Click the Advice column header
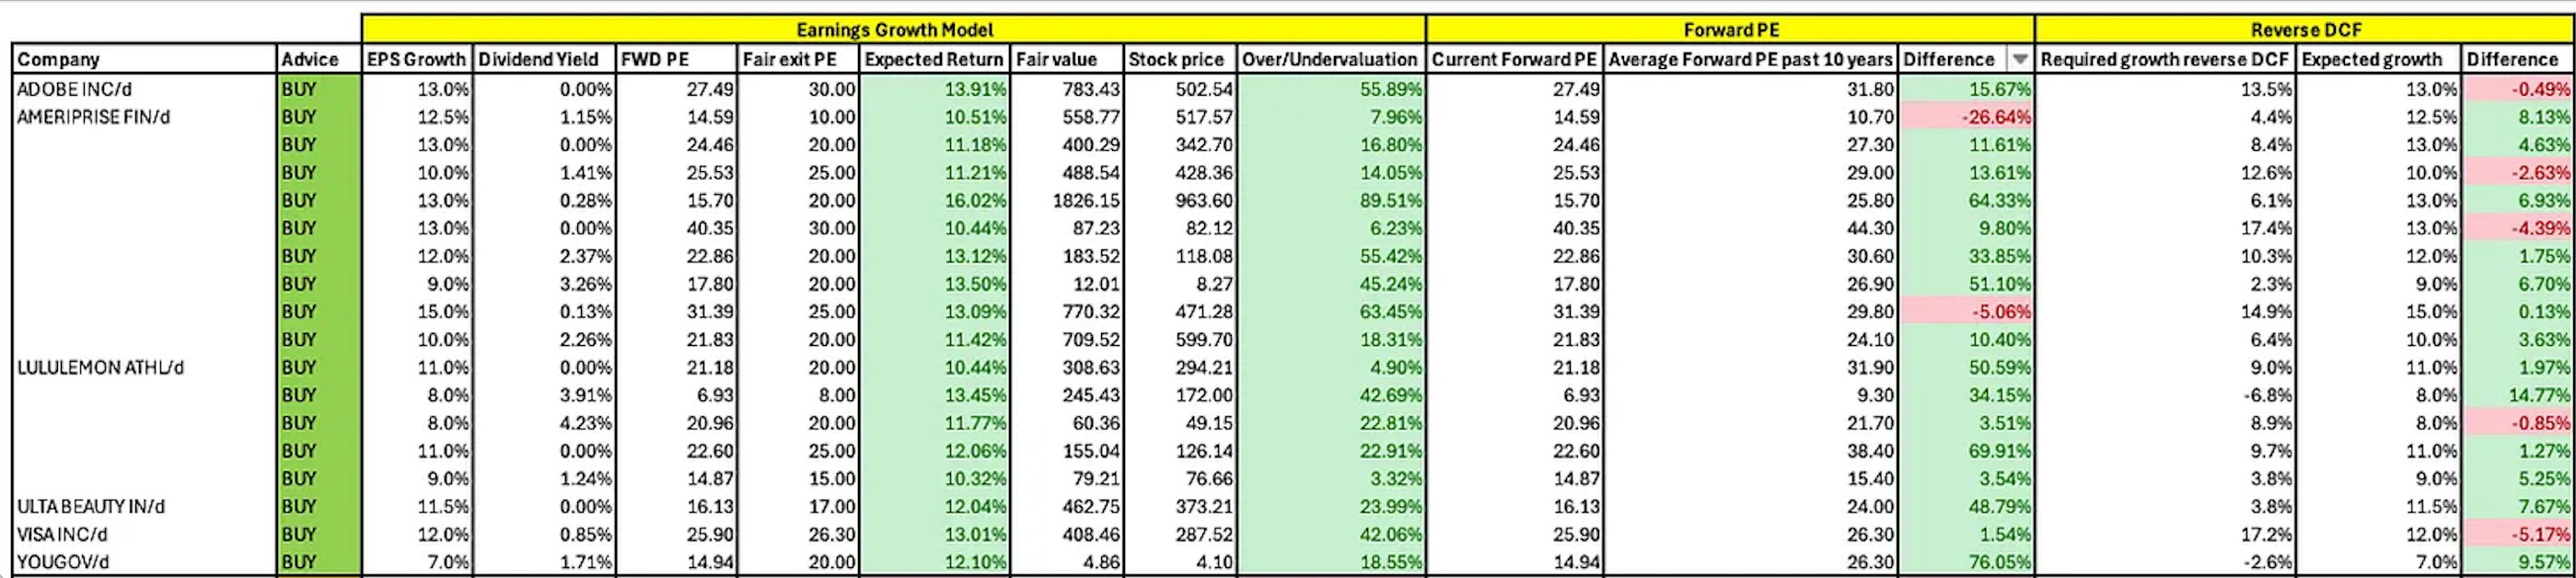This screenshot has height=578, width=2576. (x=319, y=59)
